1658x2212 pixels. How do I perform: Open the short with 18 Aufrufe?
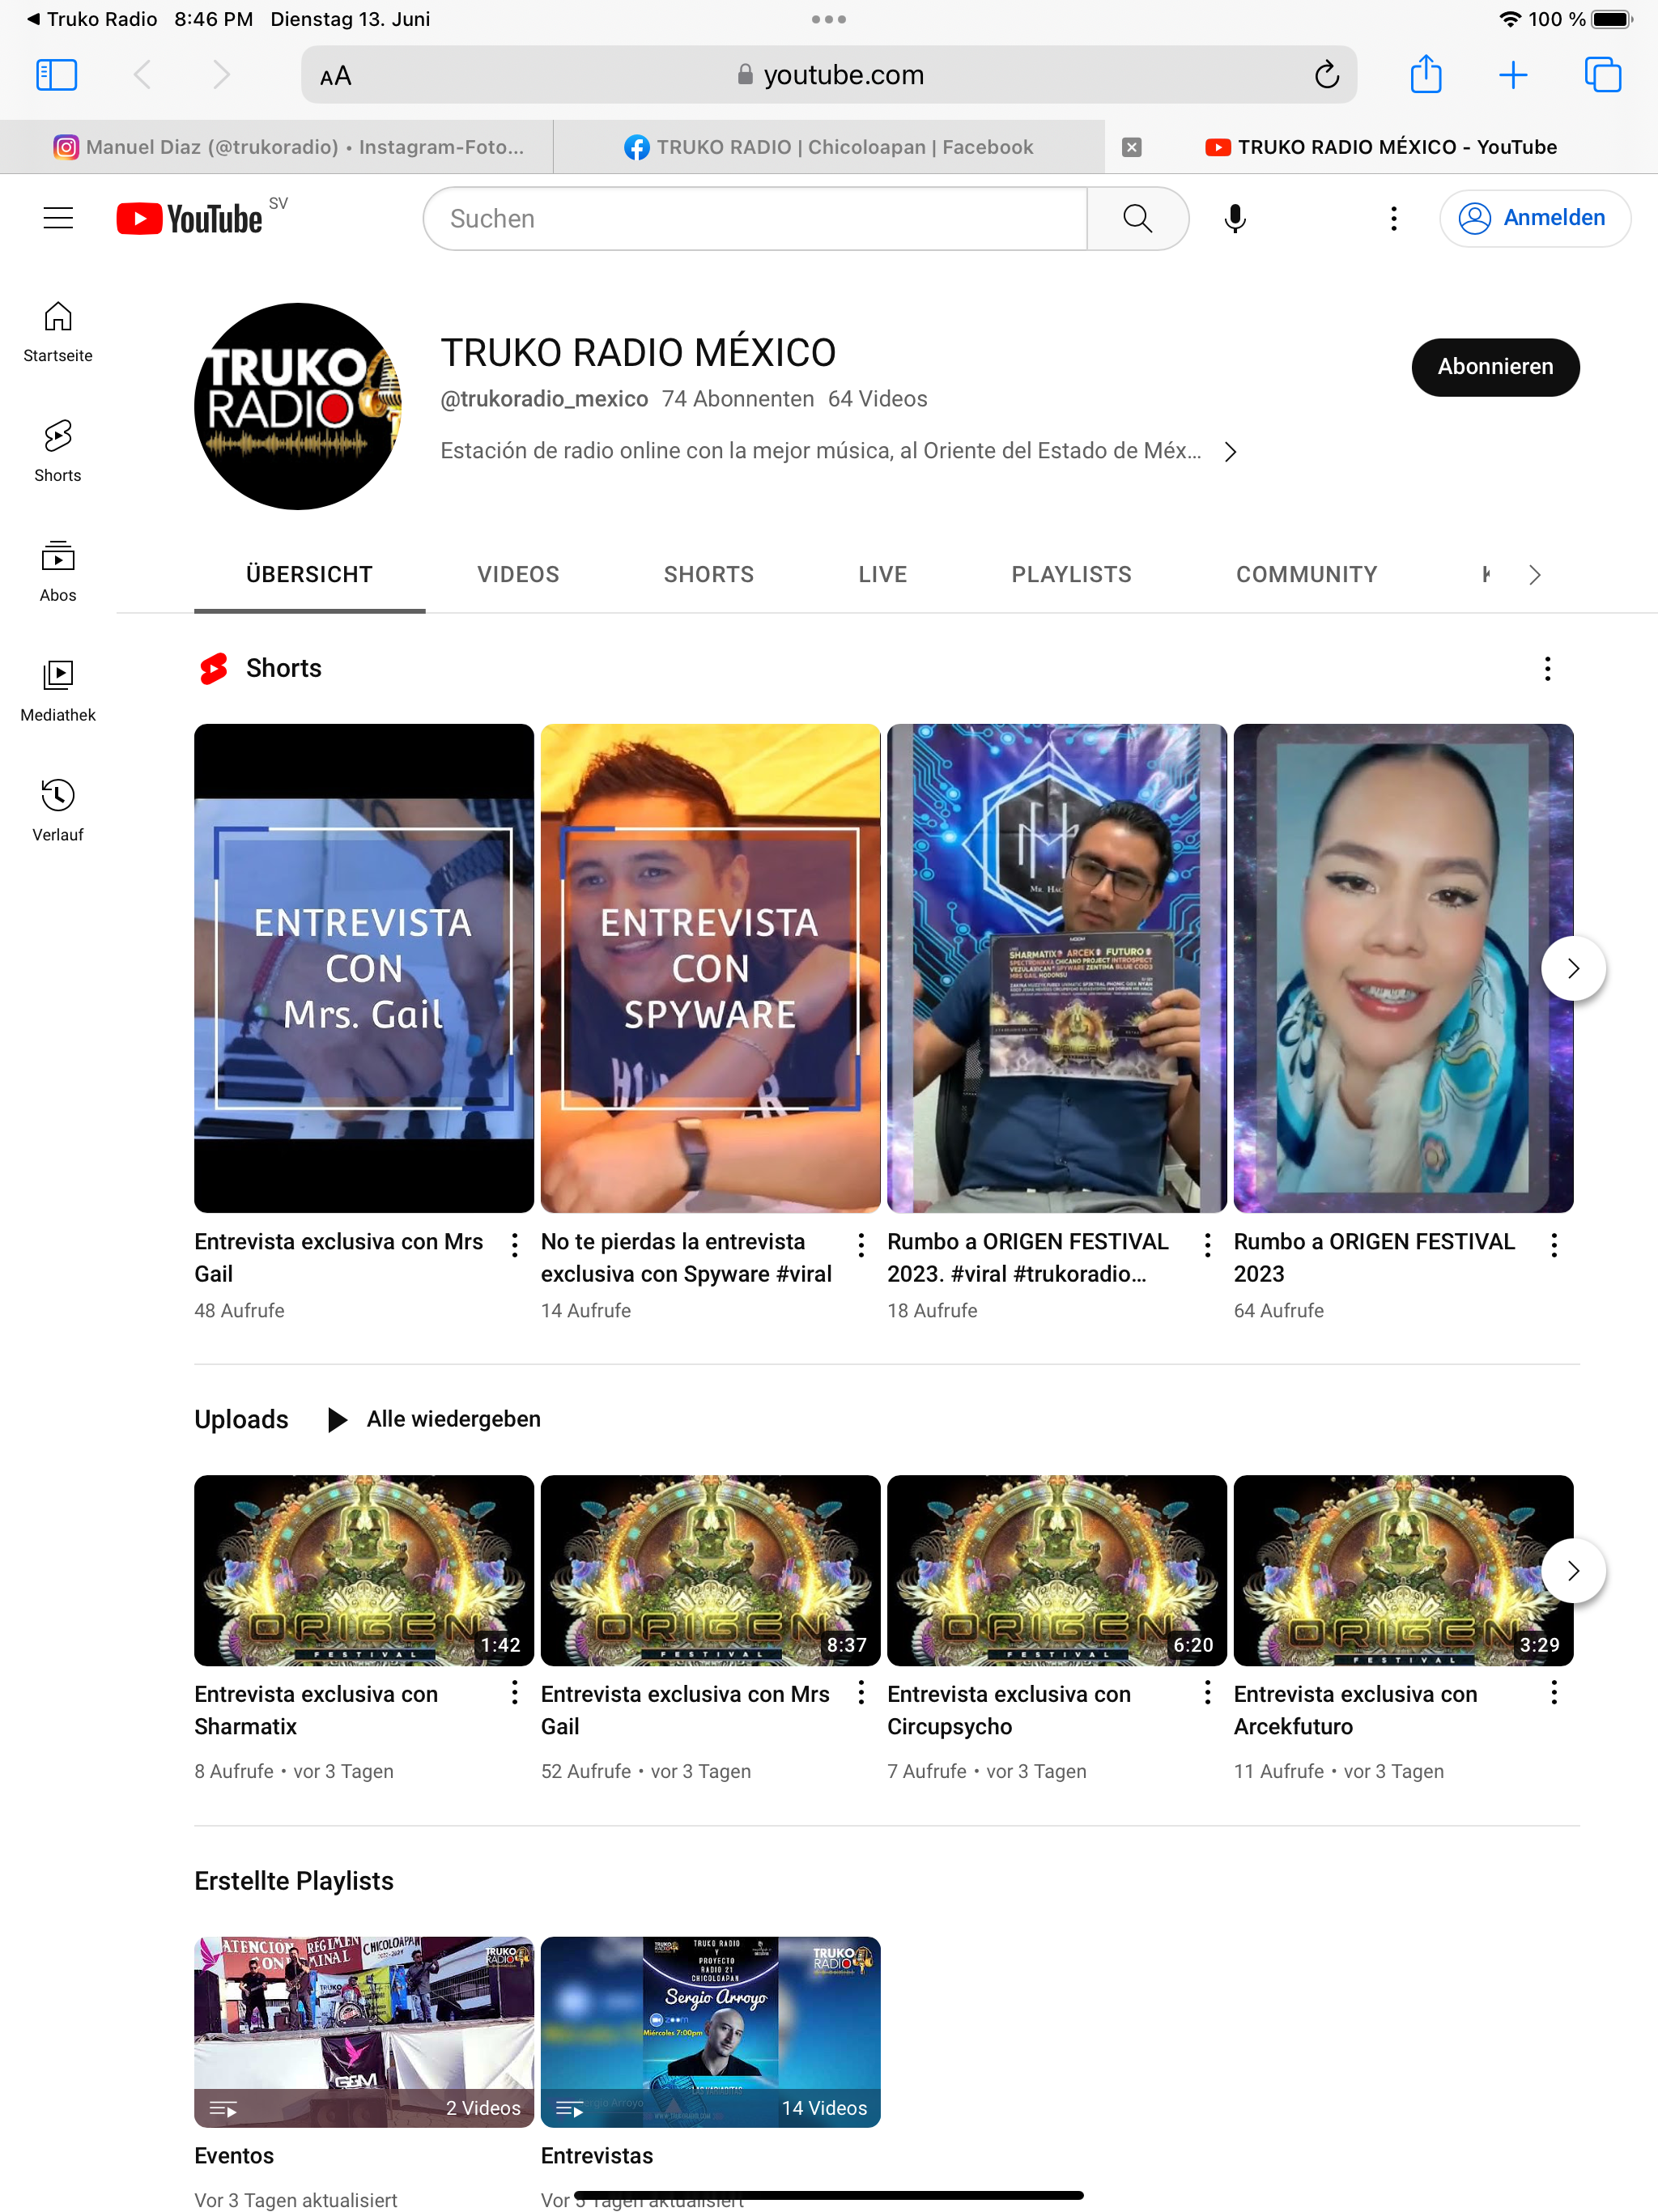pos(1056,968)
